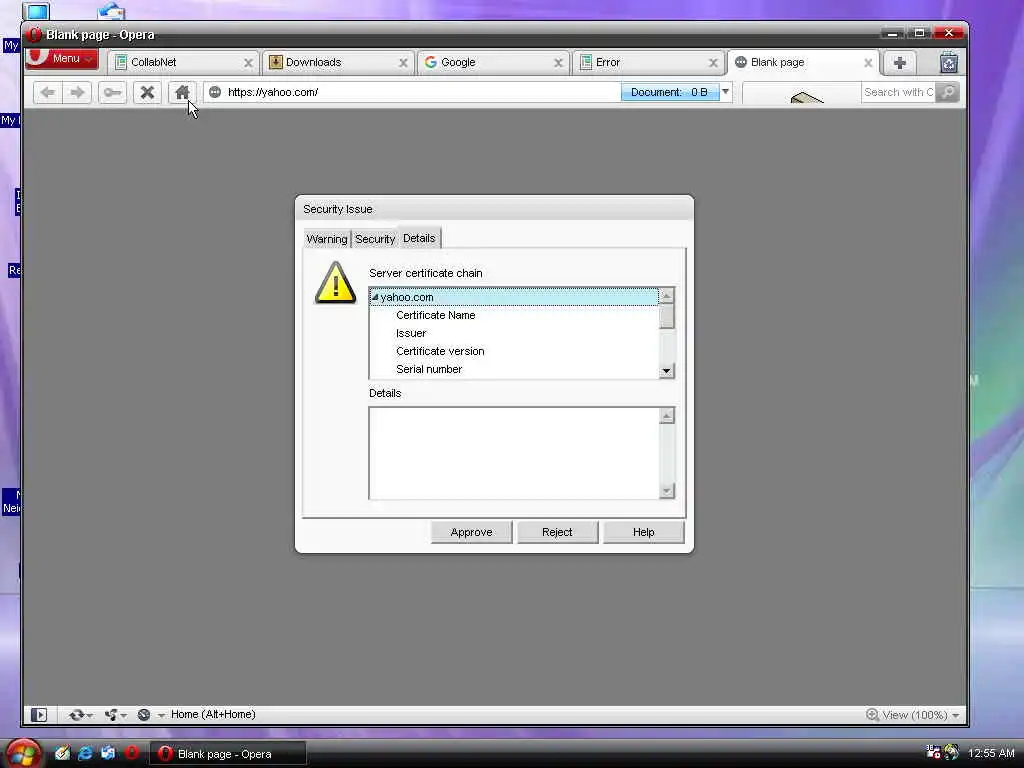Click the Document: 0 B progress indicator
1024x768 pixels.
coord(669,92)
